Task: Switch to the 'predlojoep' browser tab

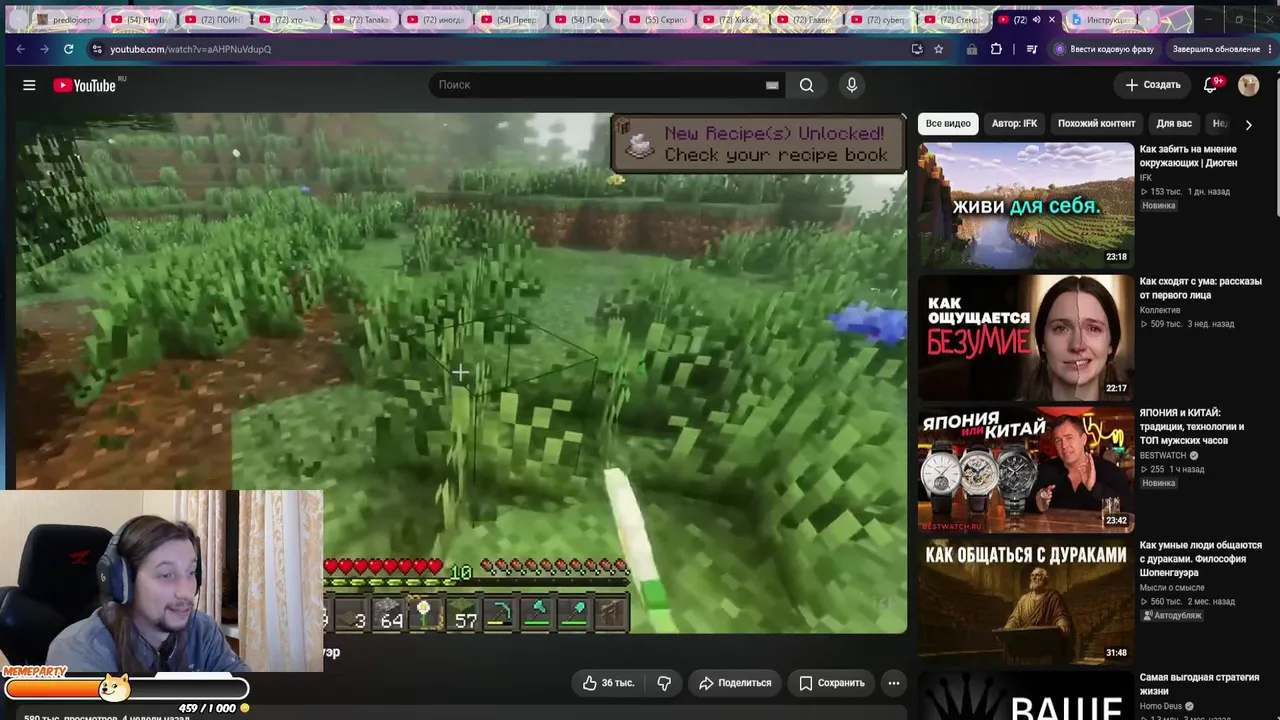Action: 66,20
